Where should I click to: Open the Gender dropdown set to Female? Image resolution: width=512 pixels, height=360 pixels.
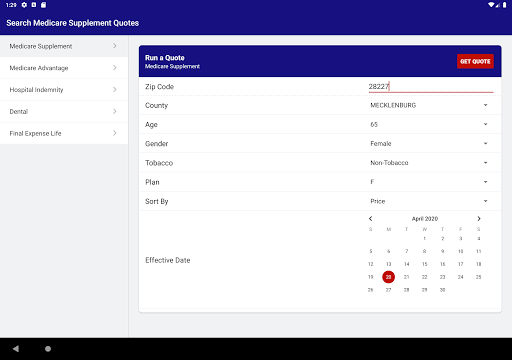(x=428, y=144)
